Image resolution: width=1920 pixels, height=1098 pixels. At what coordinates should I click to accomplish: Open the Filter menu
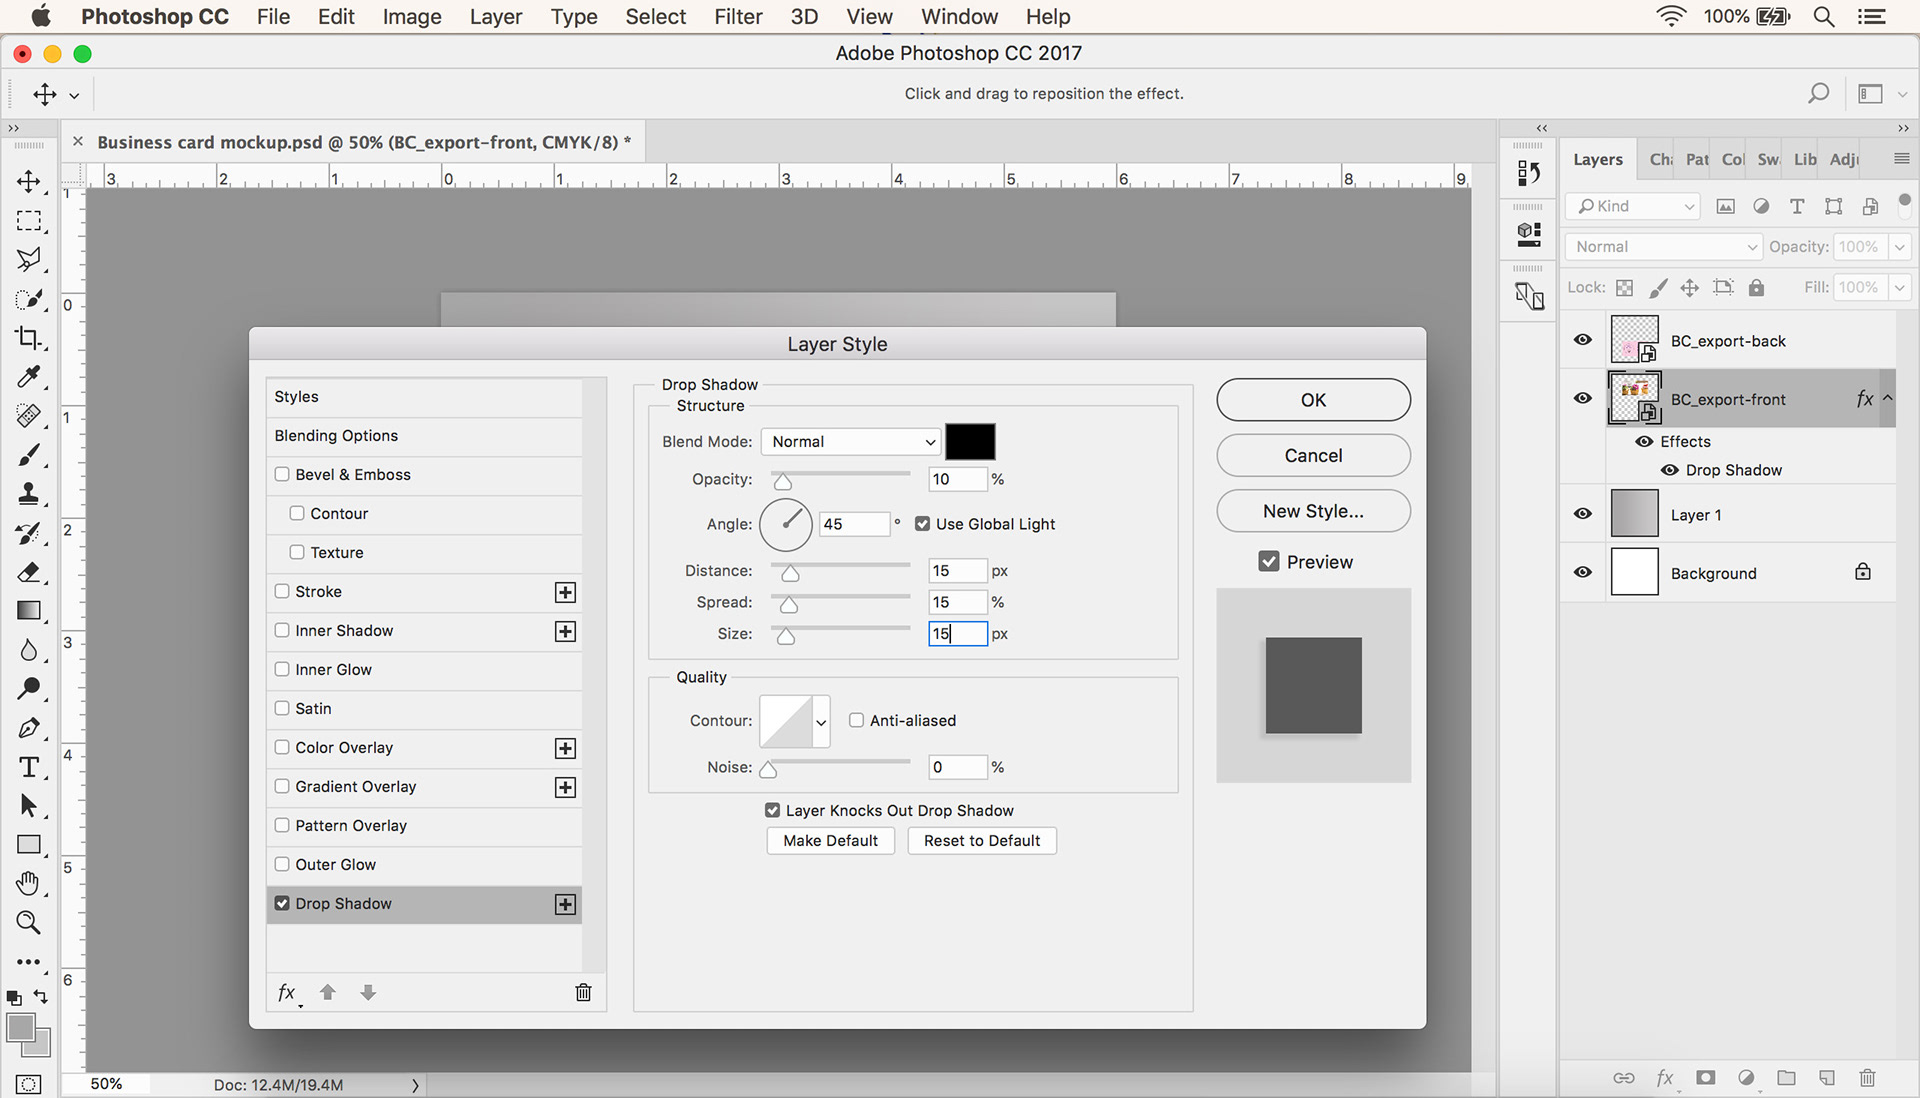coord(738,17)
